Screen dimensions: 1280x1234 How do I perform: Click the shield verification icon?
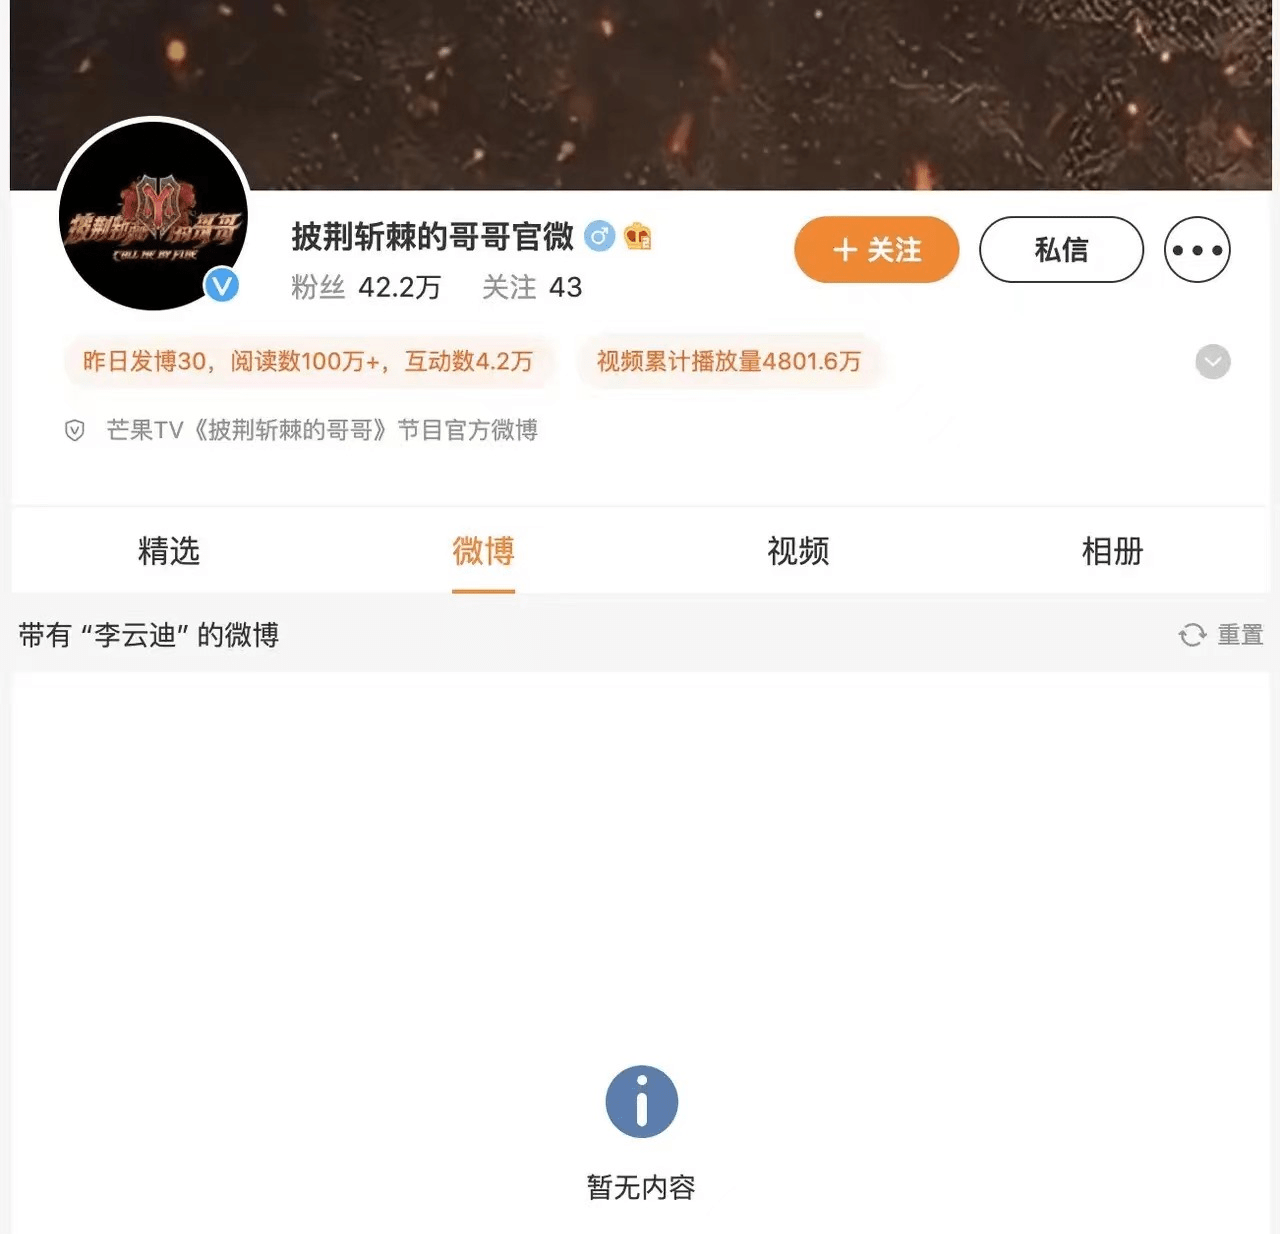[75, 431]
